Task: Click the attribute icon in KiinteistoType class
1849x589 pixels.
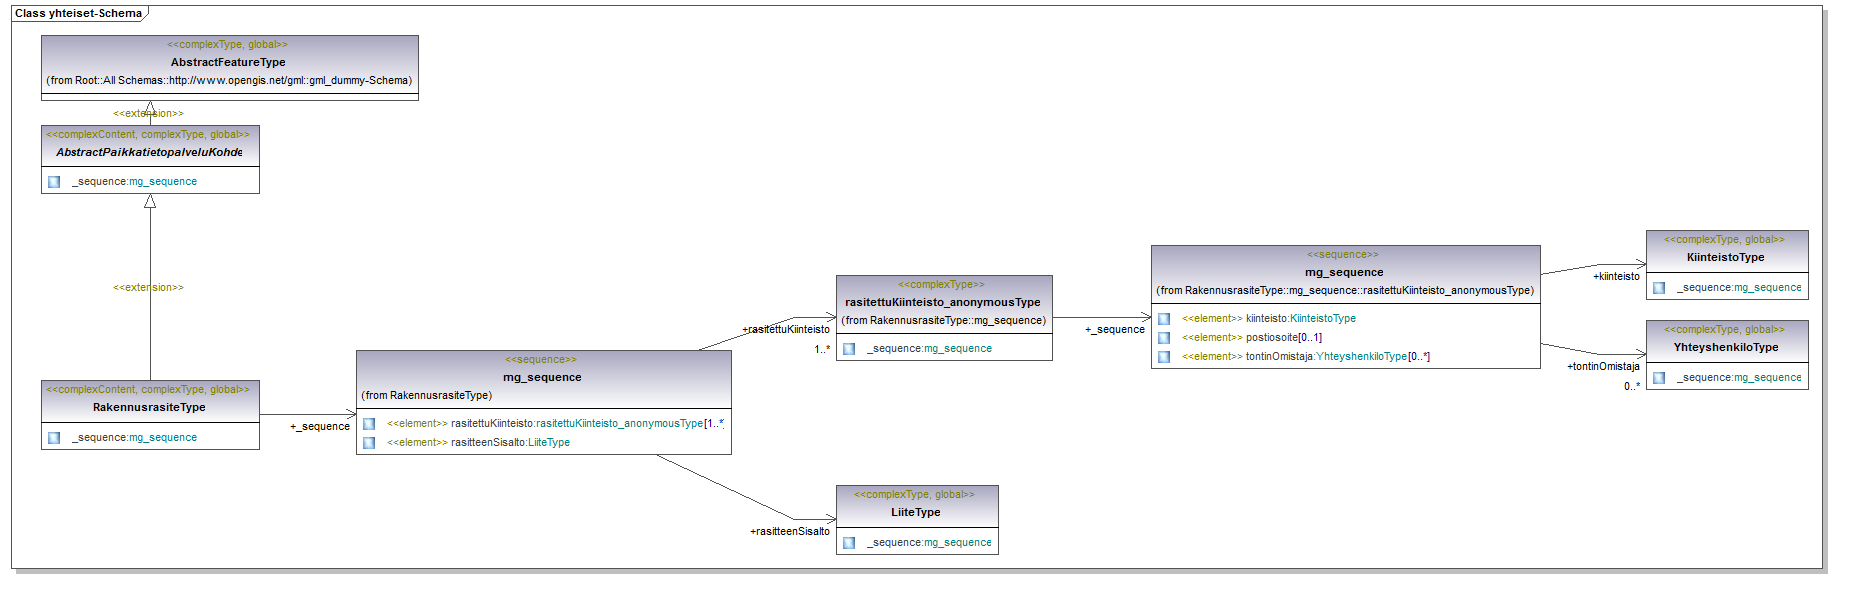Action: click(x=1659, y=288)
